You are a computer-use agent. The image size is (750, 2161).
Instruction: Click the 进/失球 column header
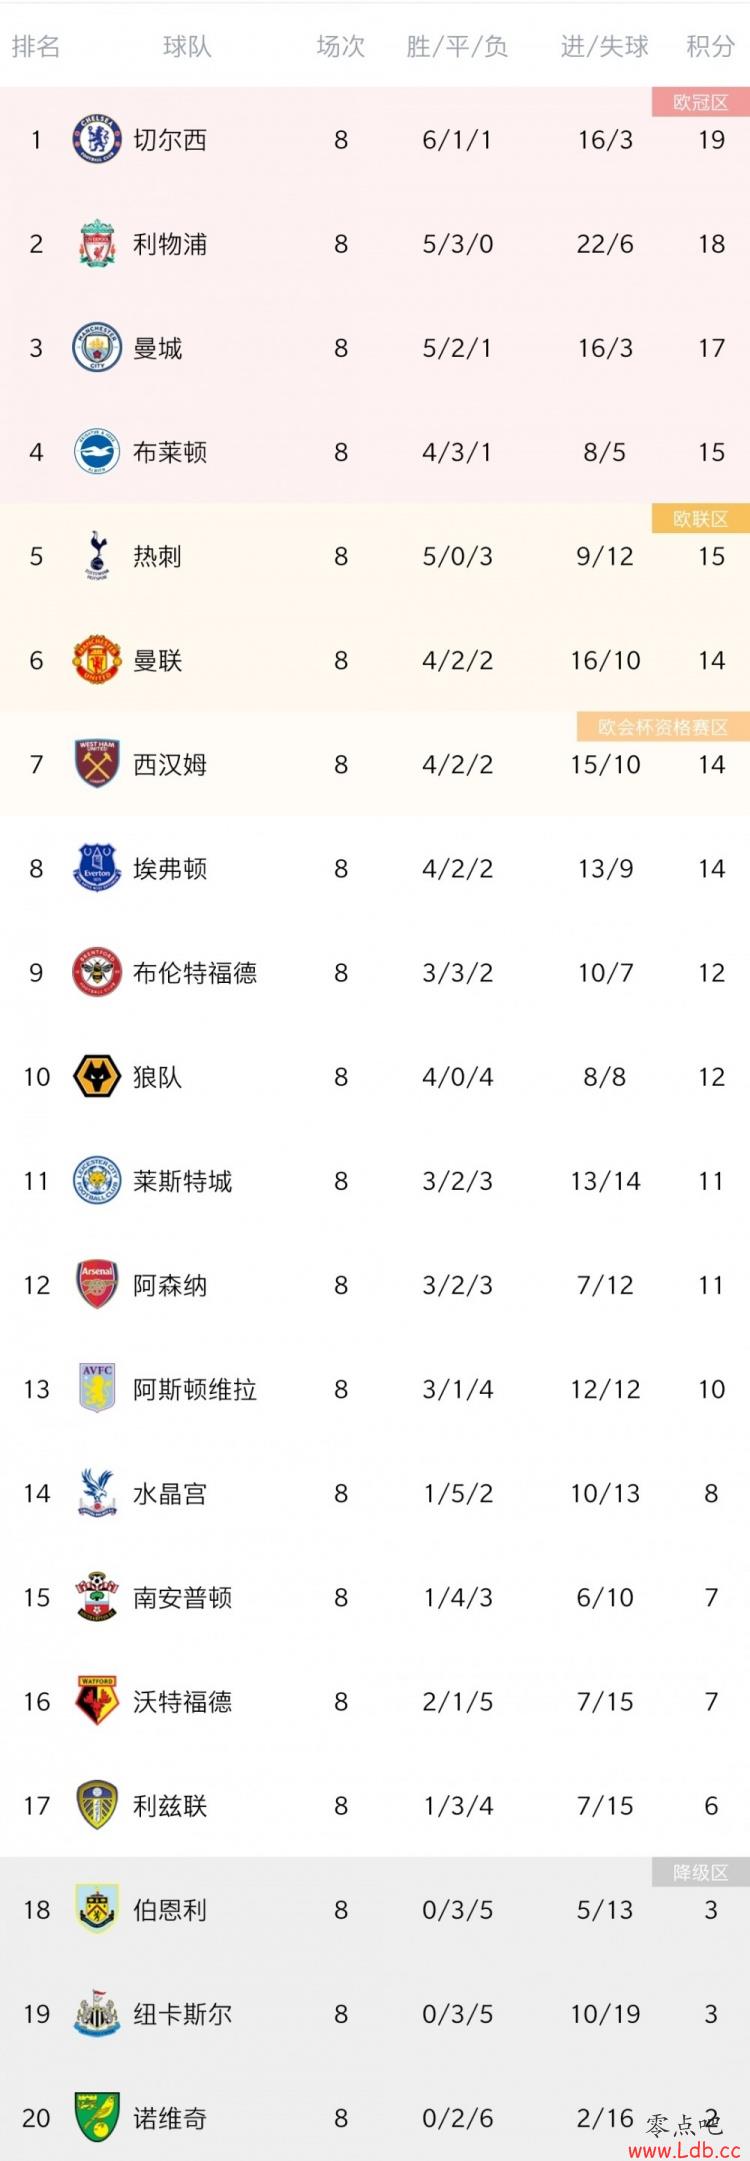[604, 46]
